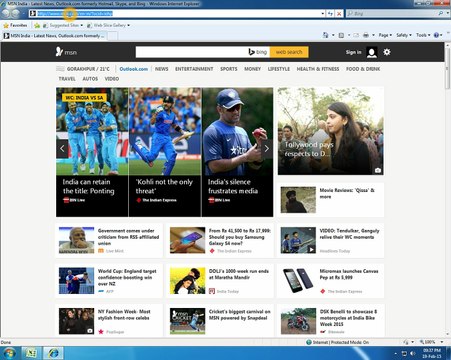
Task: Open 'India's silence frustrates media' story
Action: tap(233, 187)
